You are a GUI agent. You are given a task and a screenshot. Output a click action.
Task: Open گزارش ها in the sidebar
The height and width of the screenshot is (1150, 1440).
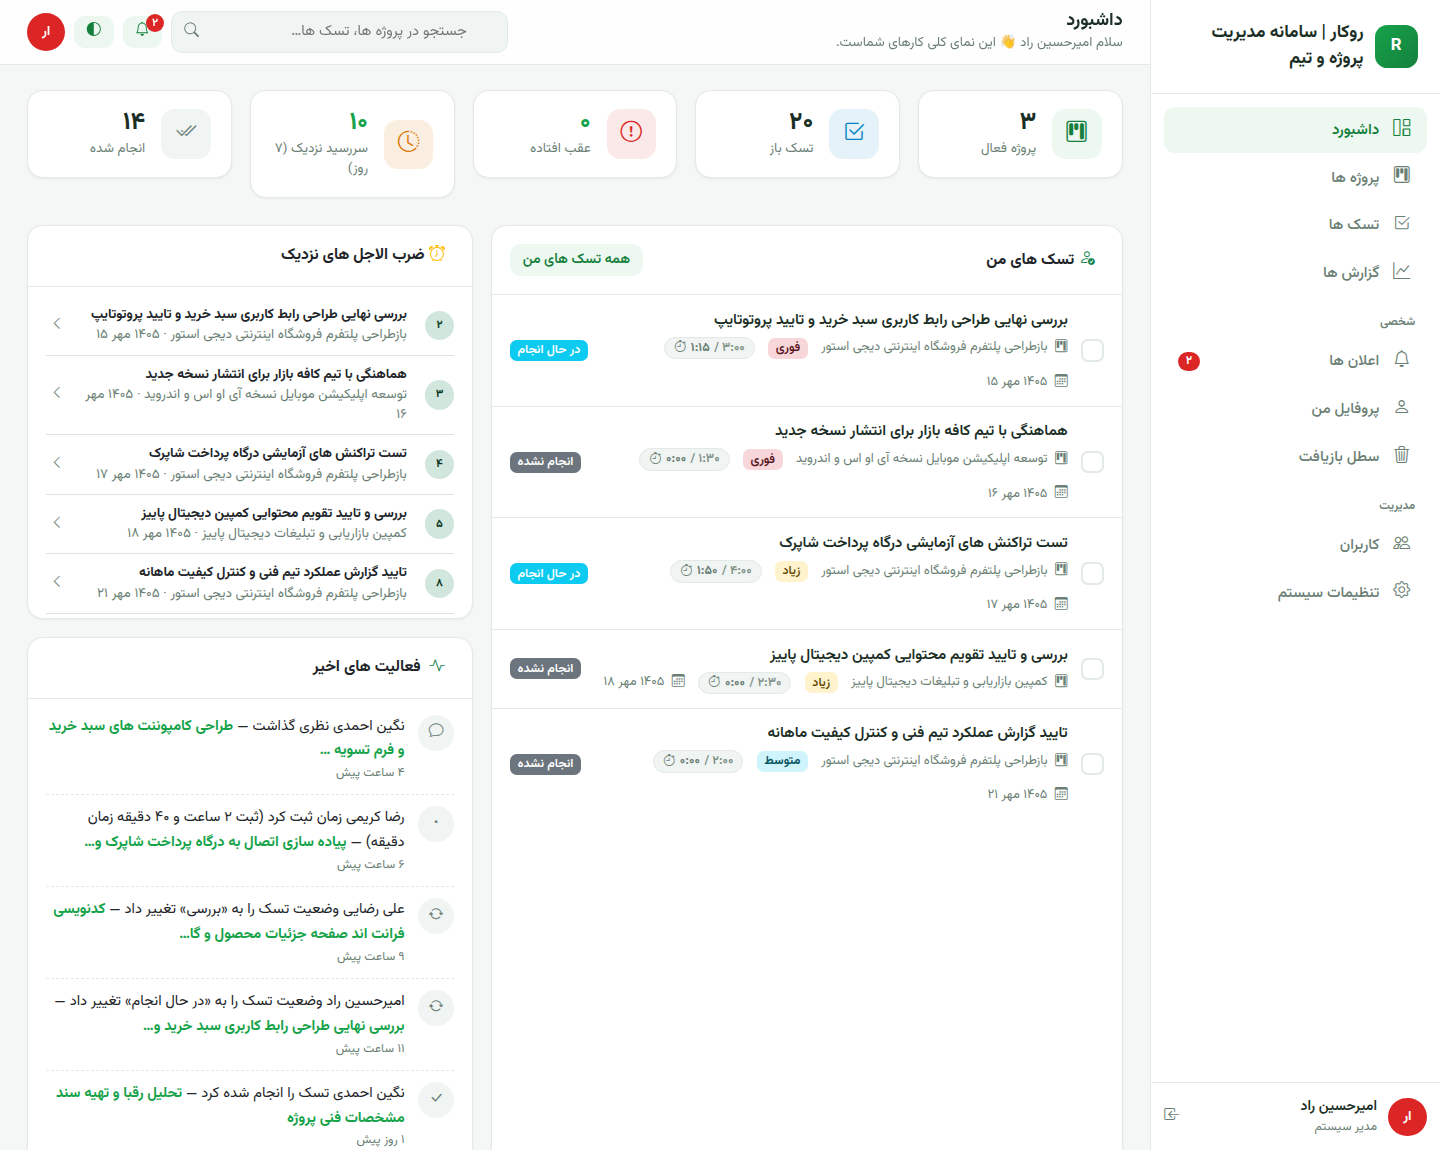point(1295,272)
